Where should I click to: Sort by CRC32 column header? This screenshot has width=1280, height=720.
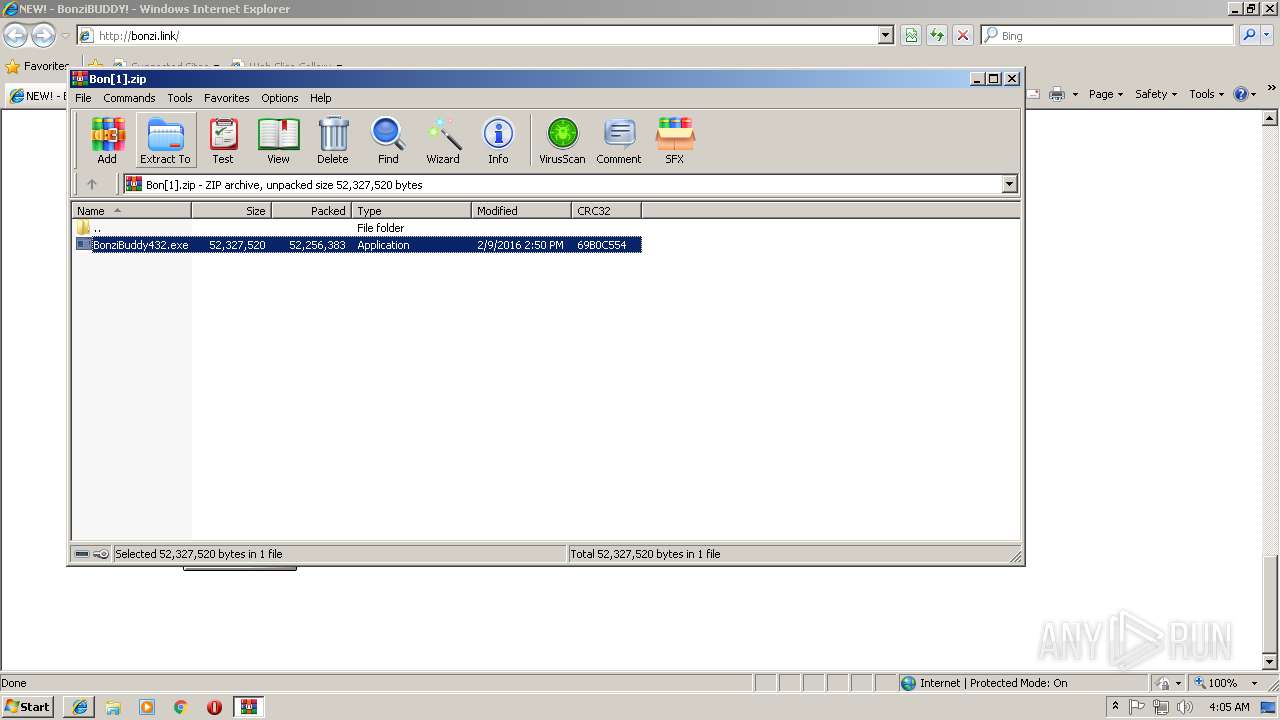606,211
